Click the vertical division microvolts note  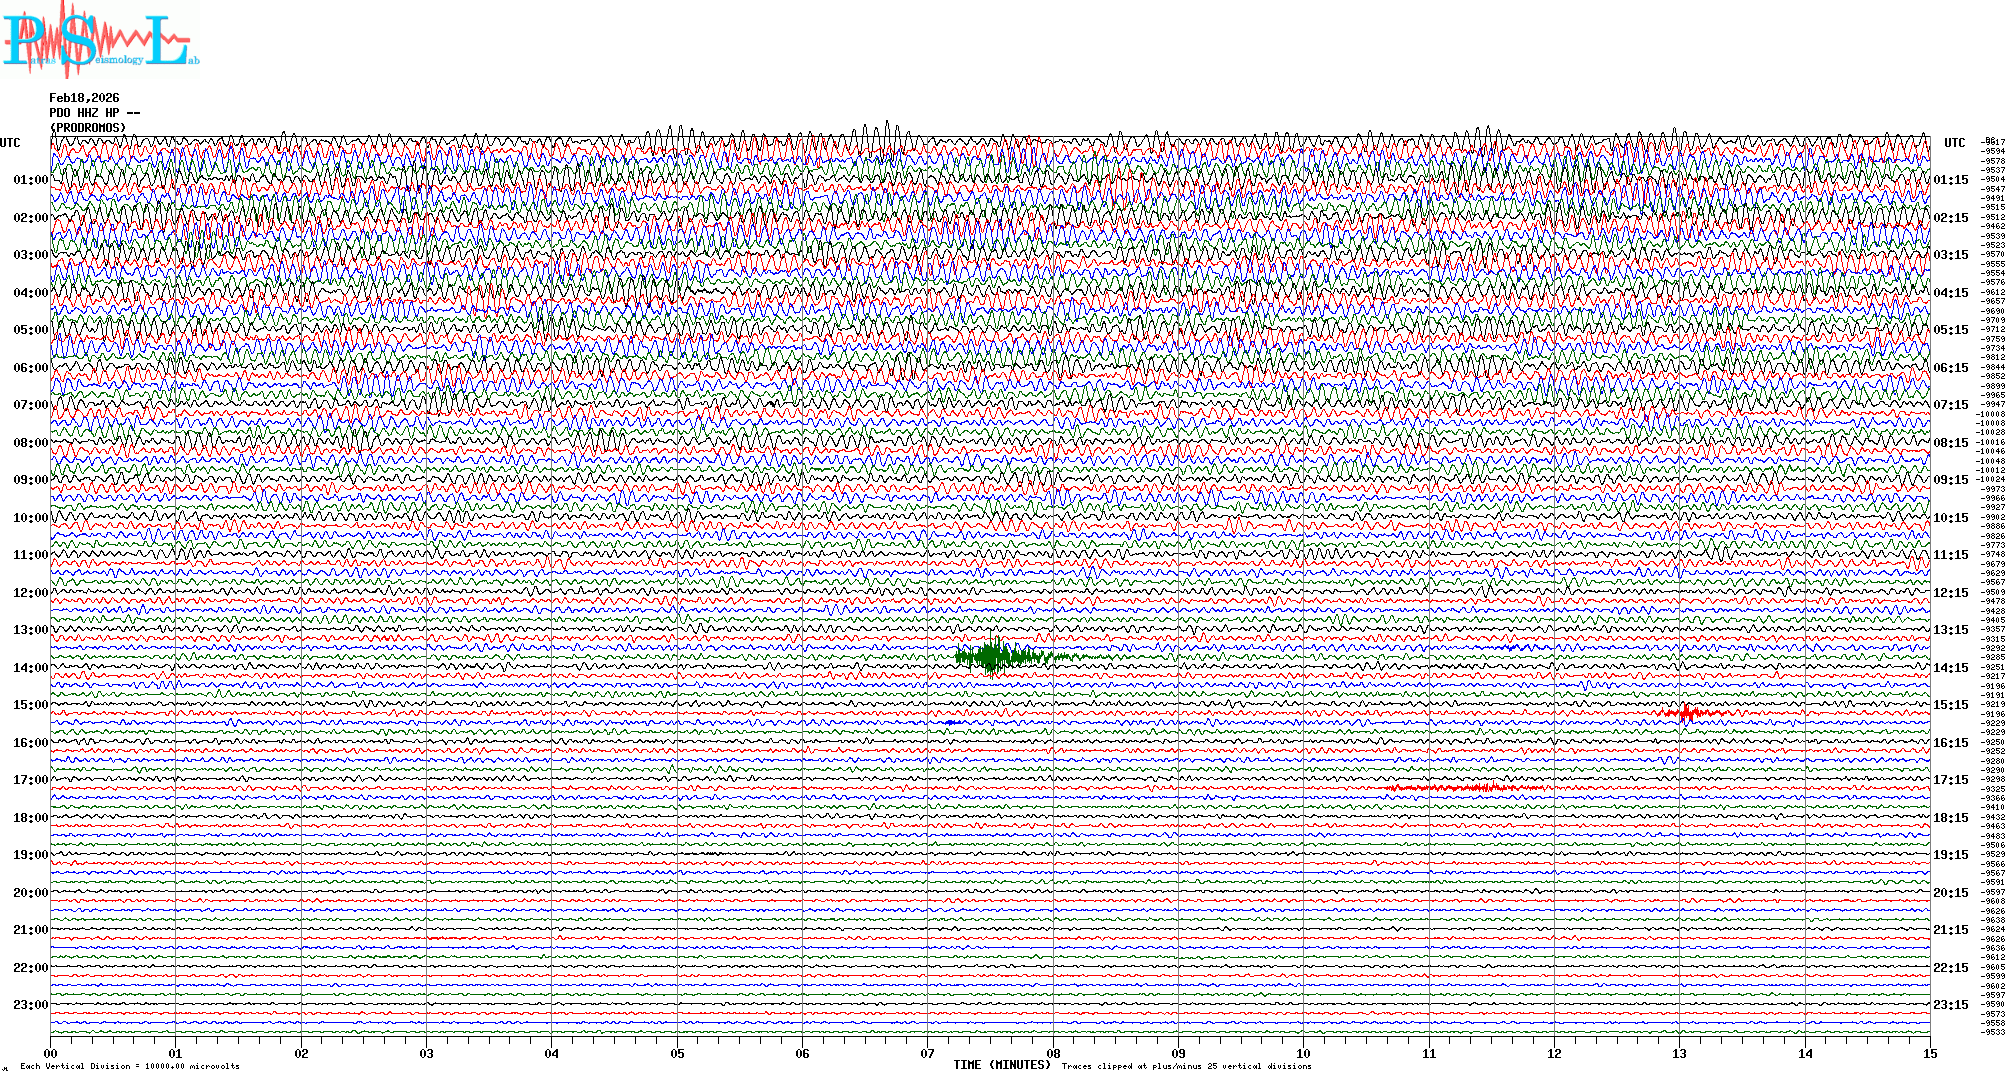pos(130,1066)
